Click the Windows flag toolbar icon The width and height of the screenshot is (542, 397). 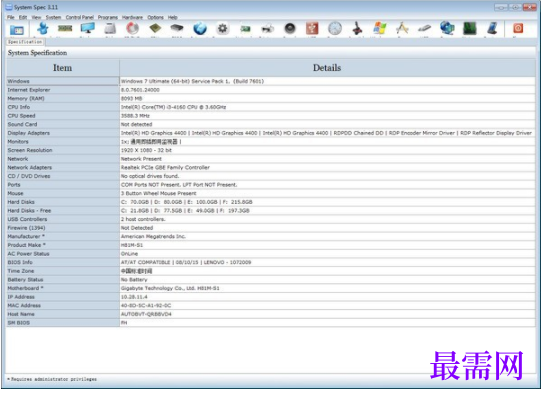point(380,28)
